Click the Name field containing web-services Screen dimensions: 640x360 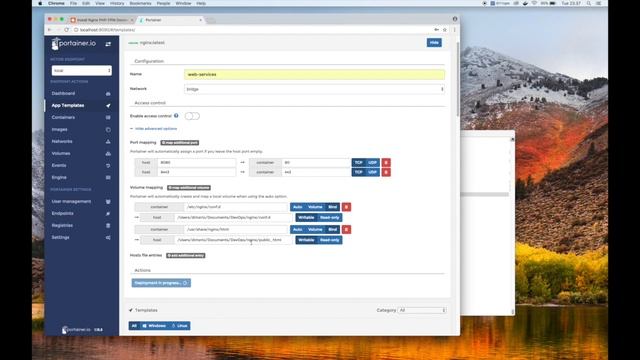pos(314,74)
